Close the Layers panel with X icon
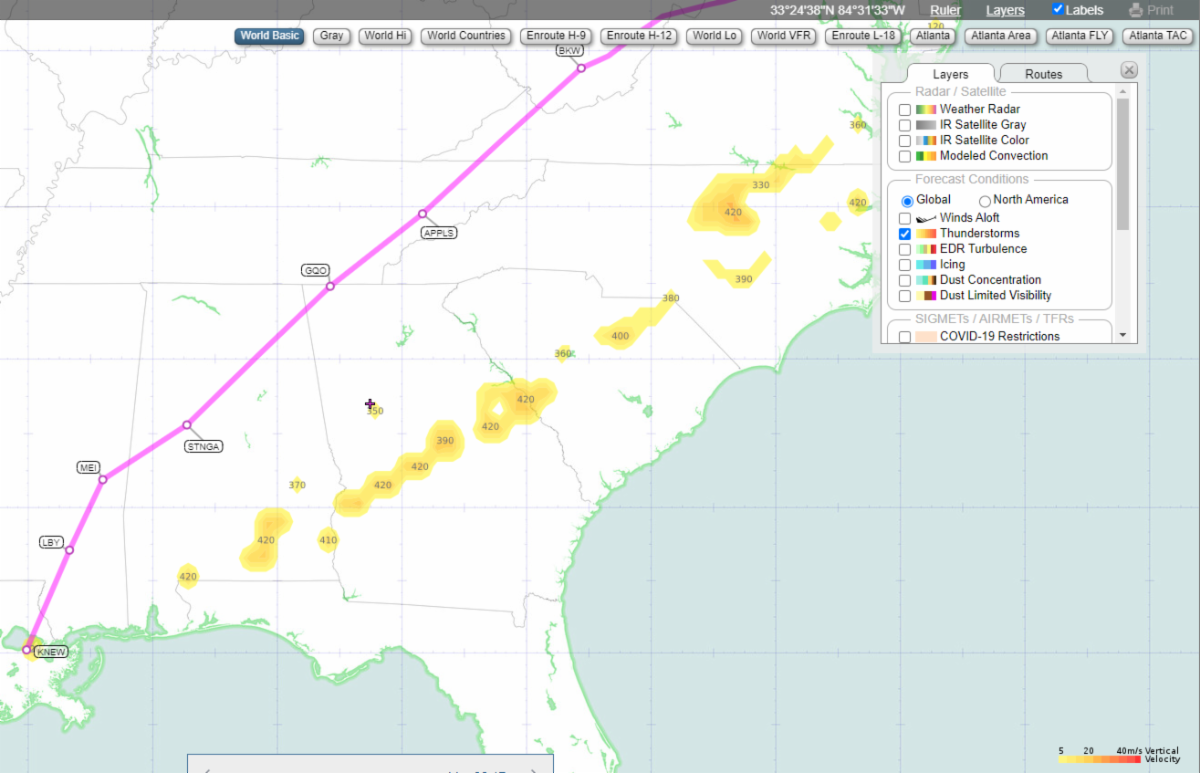The width and height of the screenshot is (1200, 773). (x=1128, y=70)
